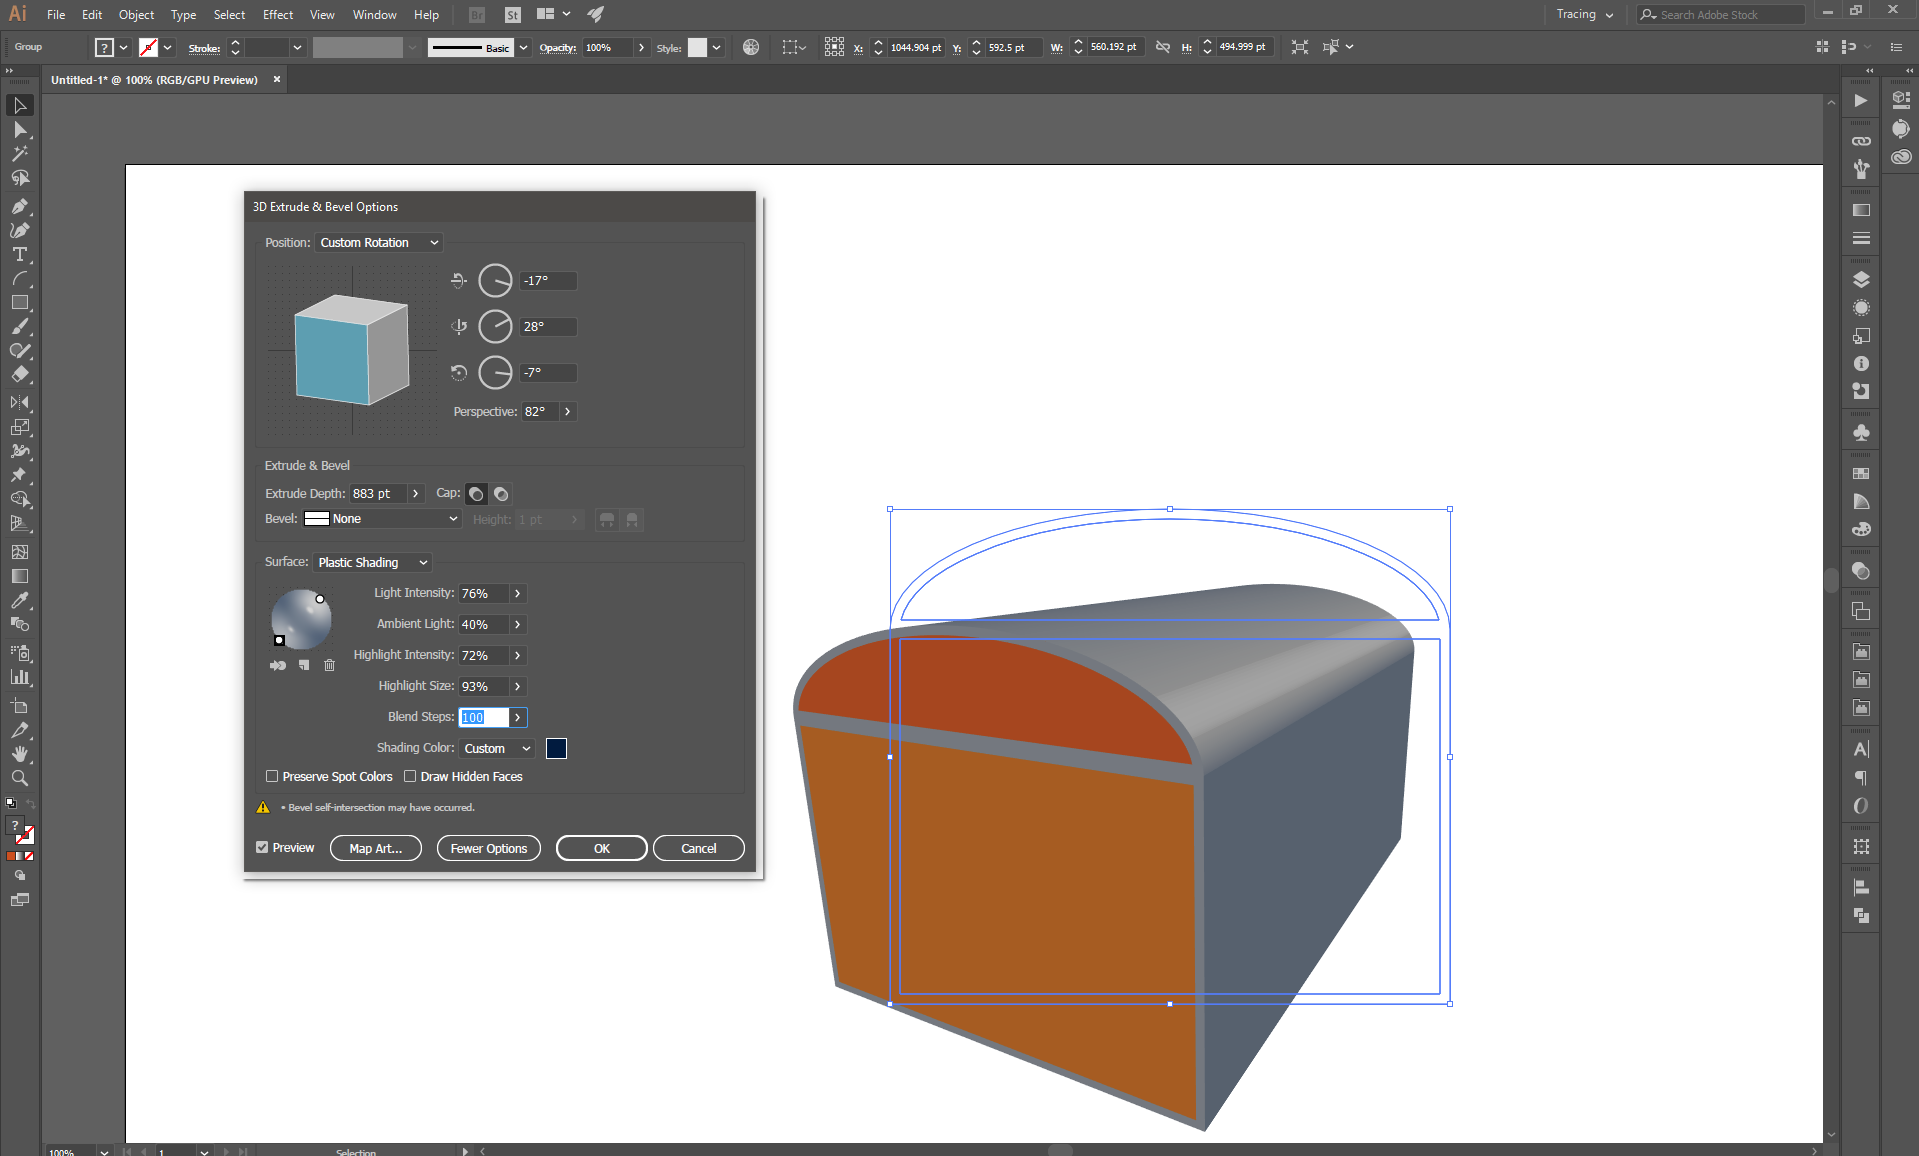
Task: Open the Tracing workspace dropdown
Action: [1585, 14]
